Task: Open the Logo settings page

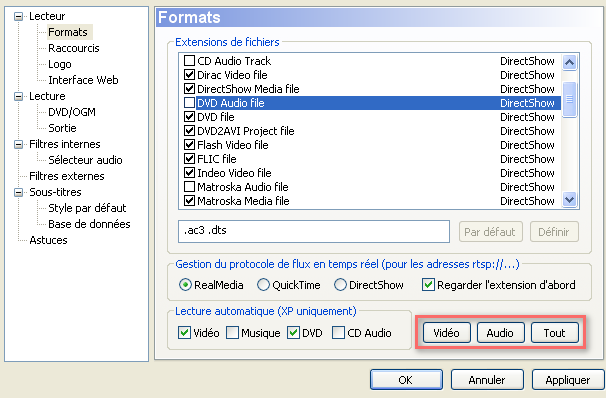Action: coord(60,64)
